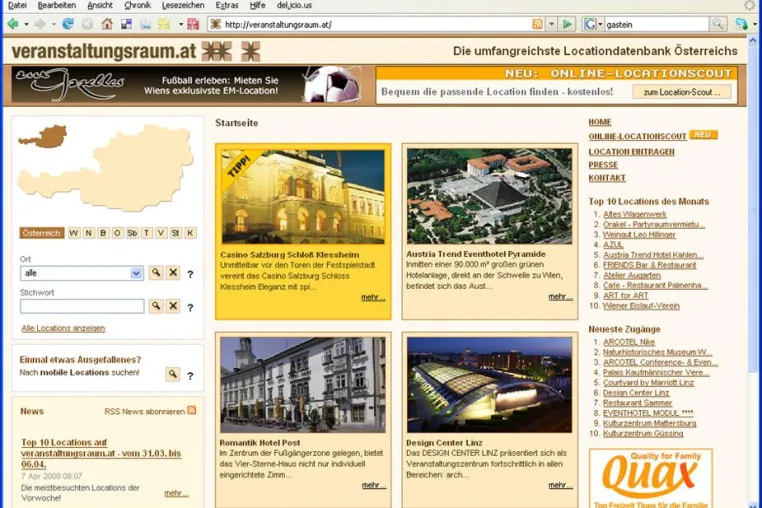The image size is (762, 508).
Task: Expand the address bar history dropdown arrow
Action: click(552, 24)
